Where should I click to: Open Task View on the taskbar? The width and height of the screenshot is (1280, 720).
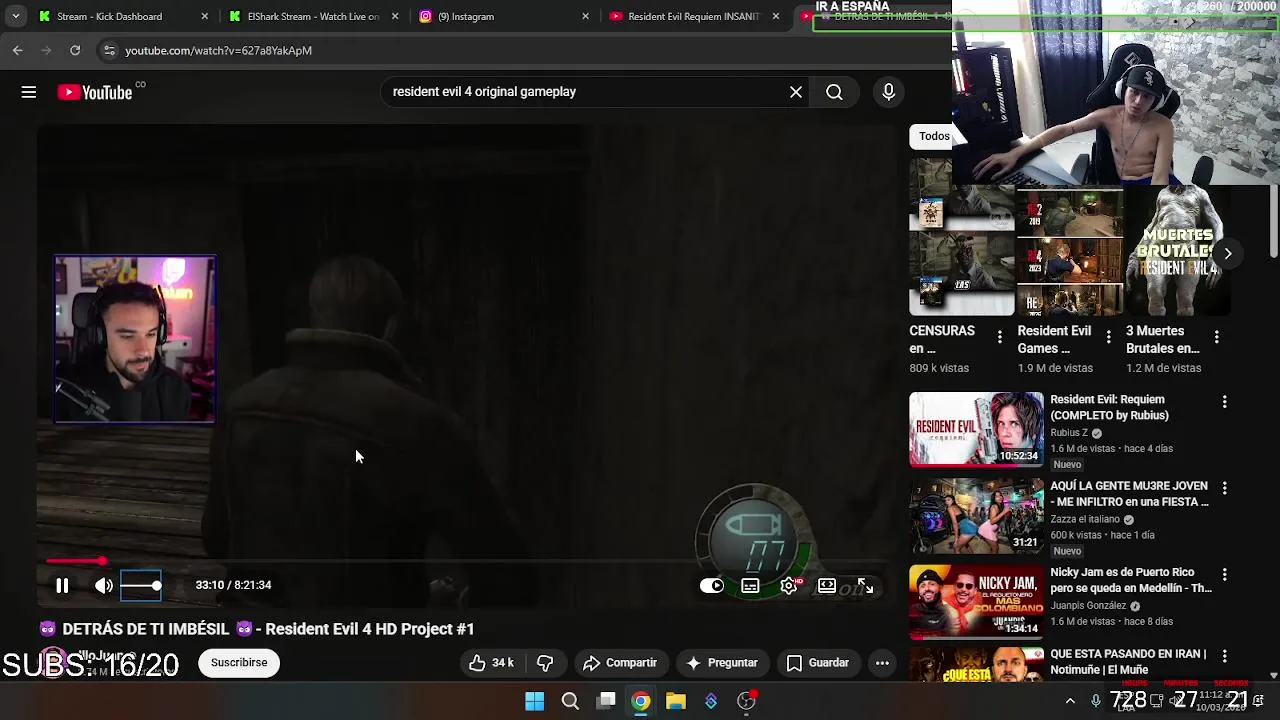(x=606, y=701)
